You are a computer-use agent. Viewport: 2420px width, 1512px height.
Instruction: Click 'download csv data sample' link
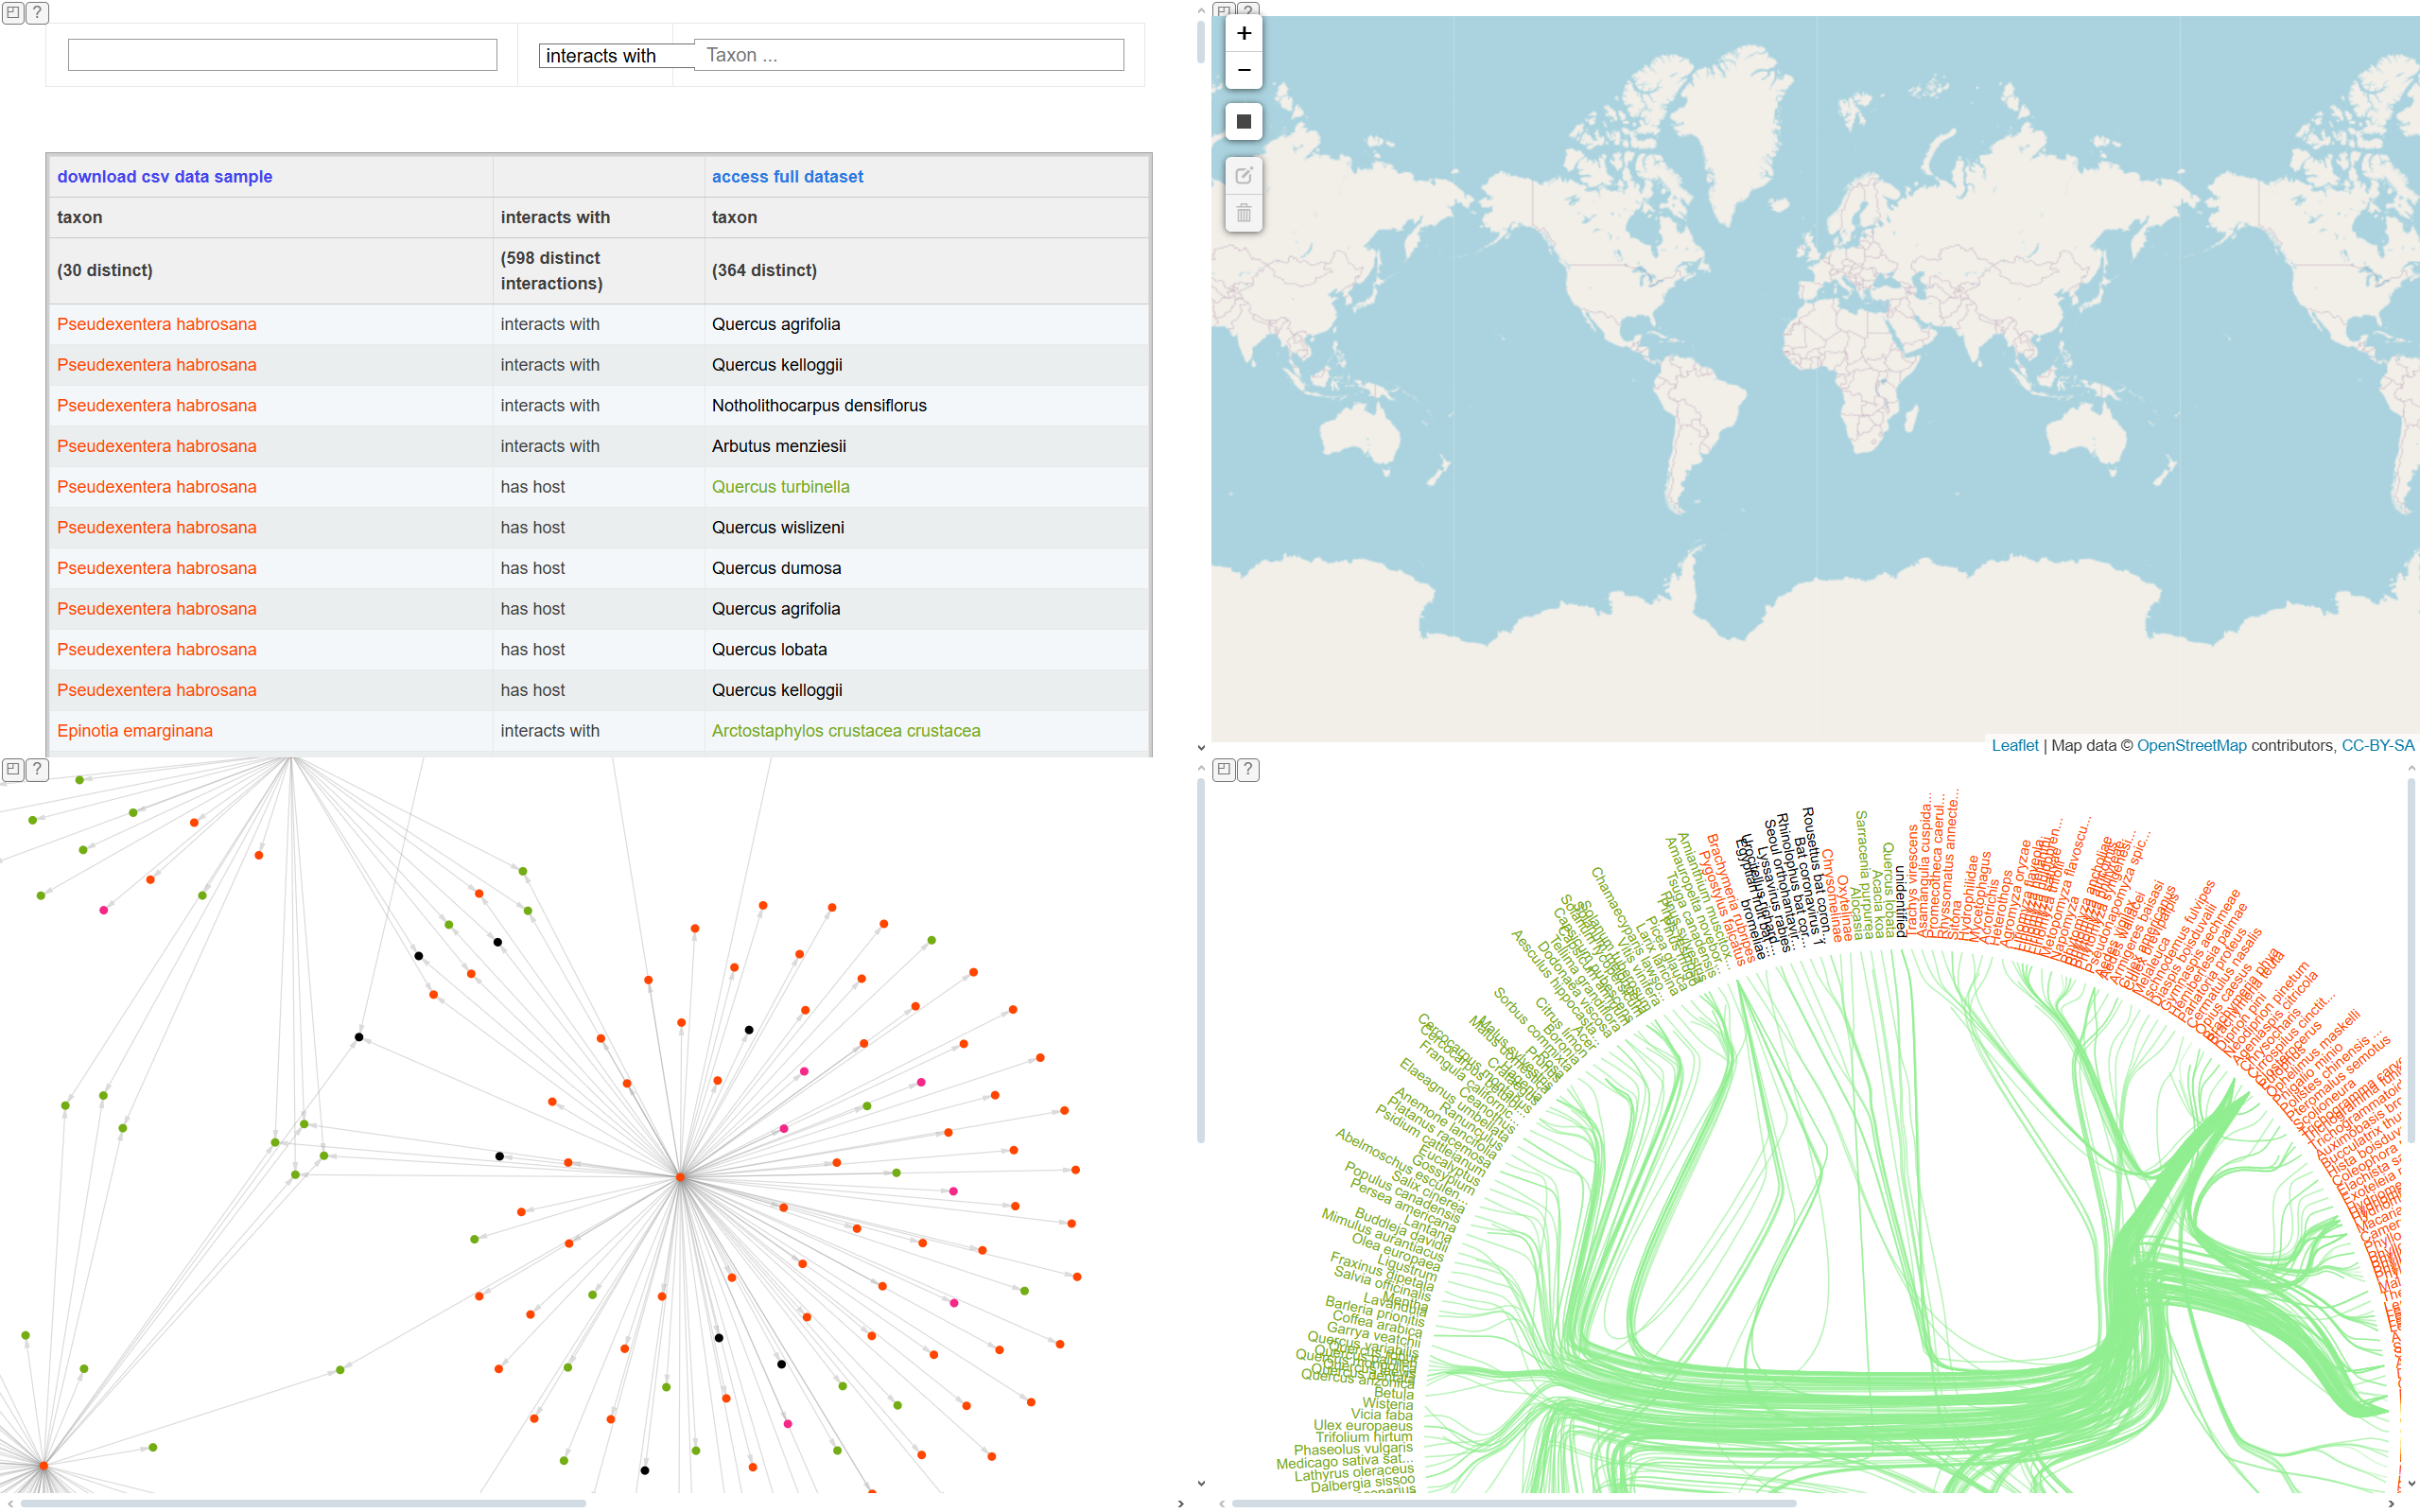coord(165,177)
